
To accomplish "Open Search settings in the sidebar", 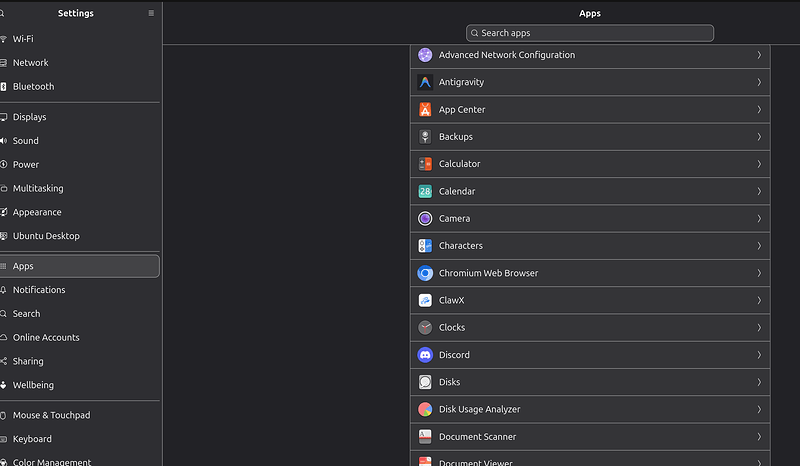I will (x=79, y=313).
